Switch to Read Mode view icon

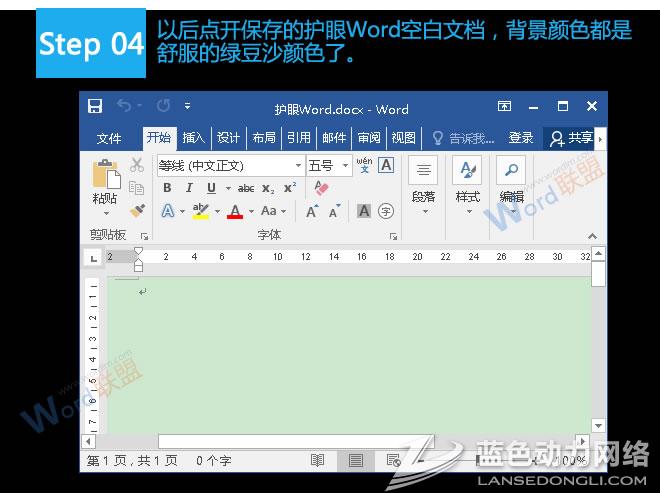pyautogui.click(x=317, y=460)
